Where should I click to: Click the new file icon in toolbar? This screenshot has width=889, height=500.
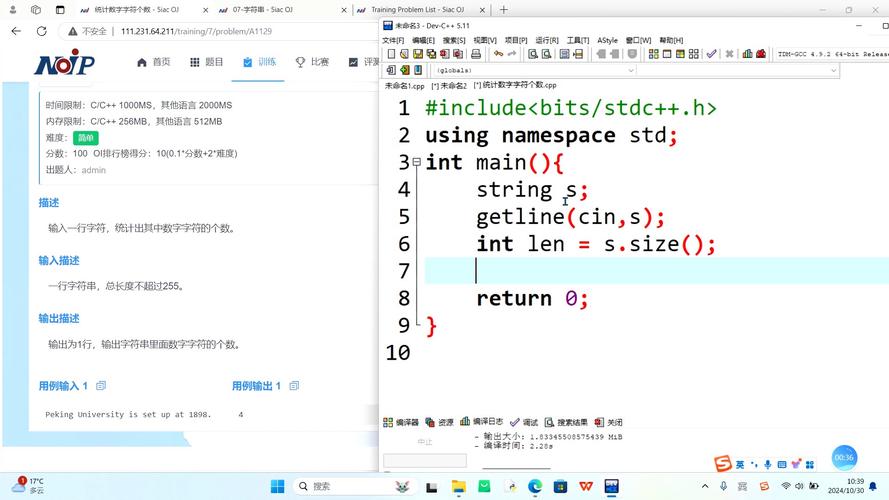click(391, 54)
